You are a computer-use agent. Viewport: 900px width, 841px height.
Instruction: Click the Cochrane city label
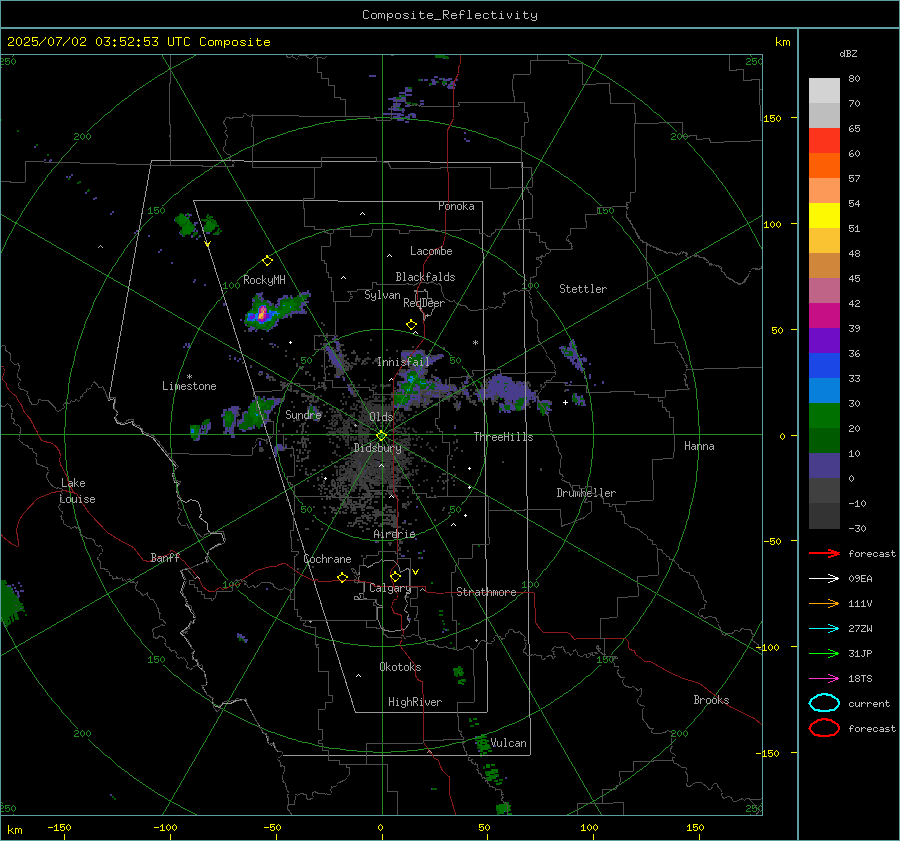[x=327, y=559]
